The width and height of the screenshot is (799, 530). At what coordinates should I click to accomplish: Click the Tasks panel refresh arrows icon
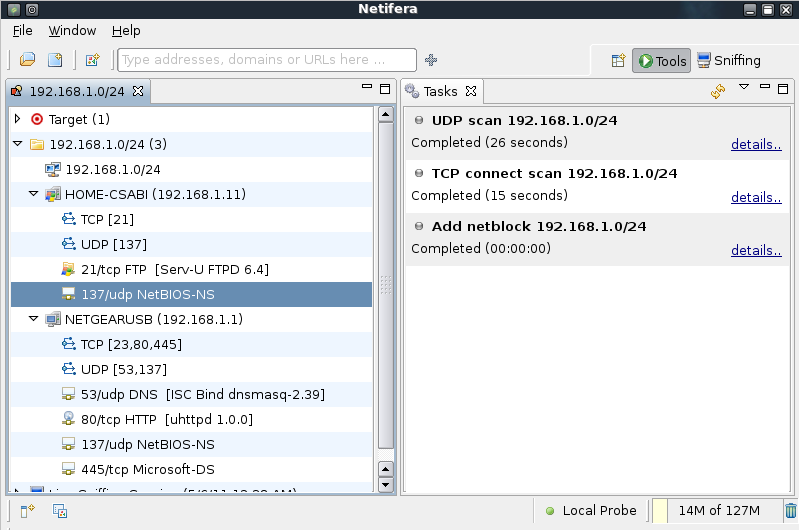click(717, 91)
